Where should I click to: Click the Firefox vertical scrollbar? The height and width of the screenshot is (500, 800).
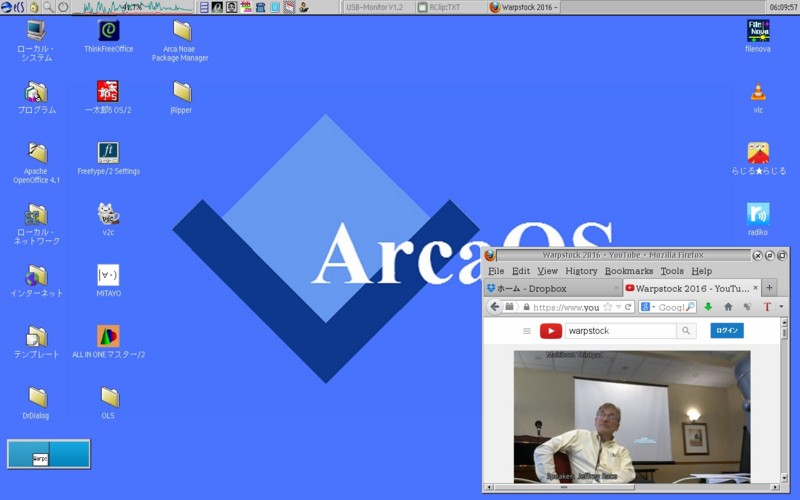coord(784,401)
